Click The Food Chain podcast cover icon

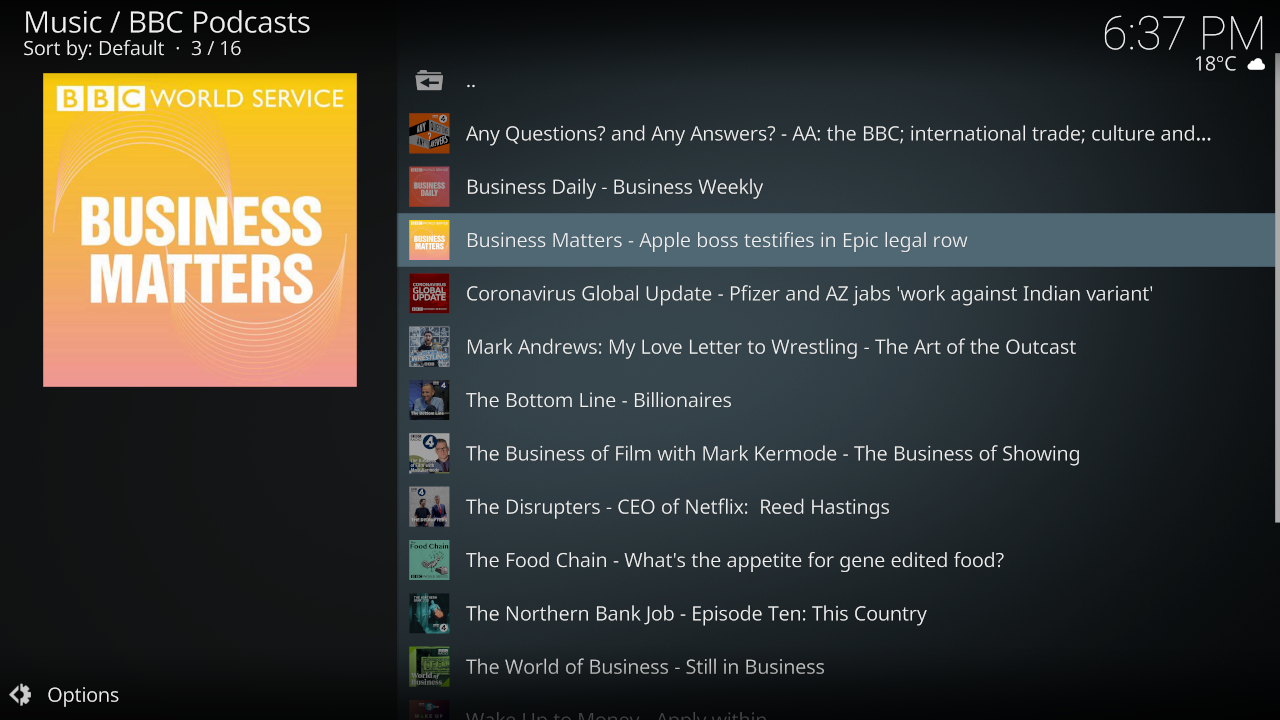(429, 560)
